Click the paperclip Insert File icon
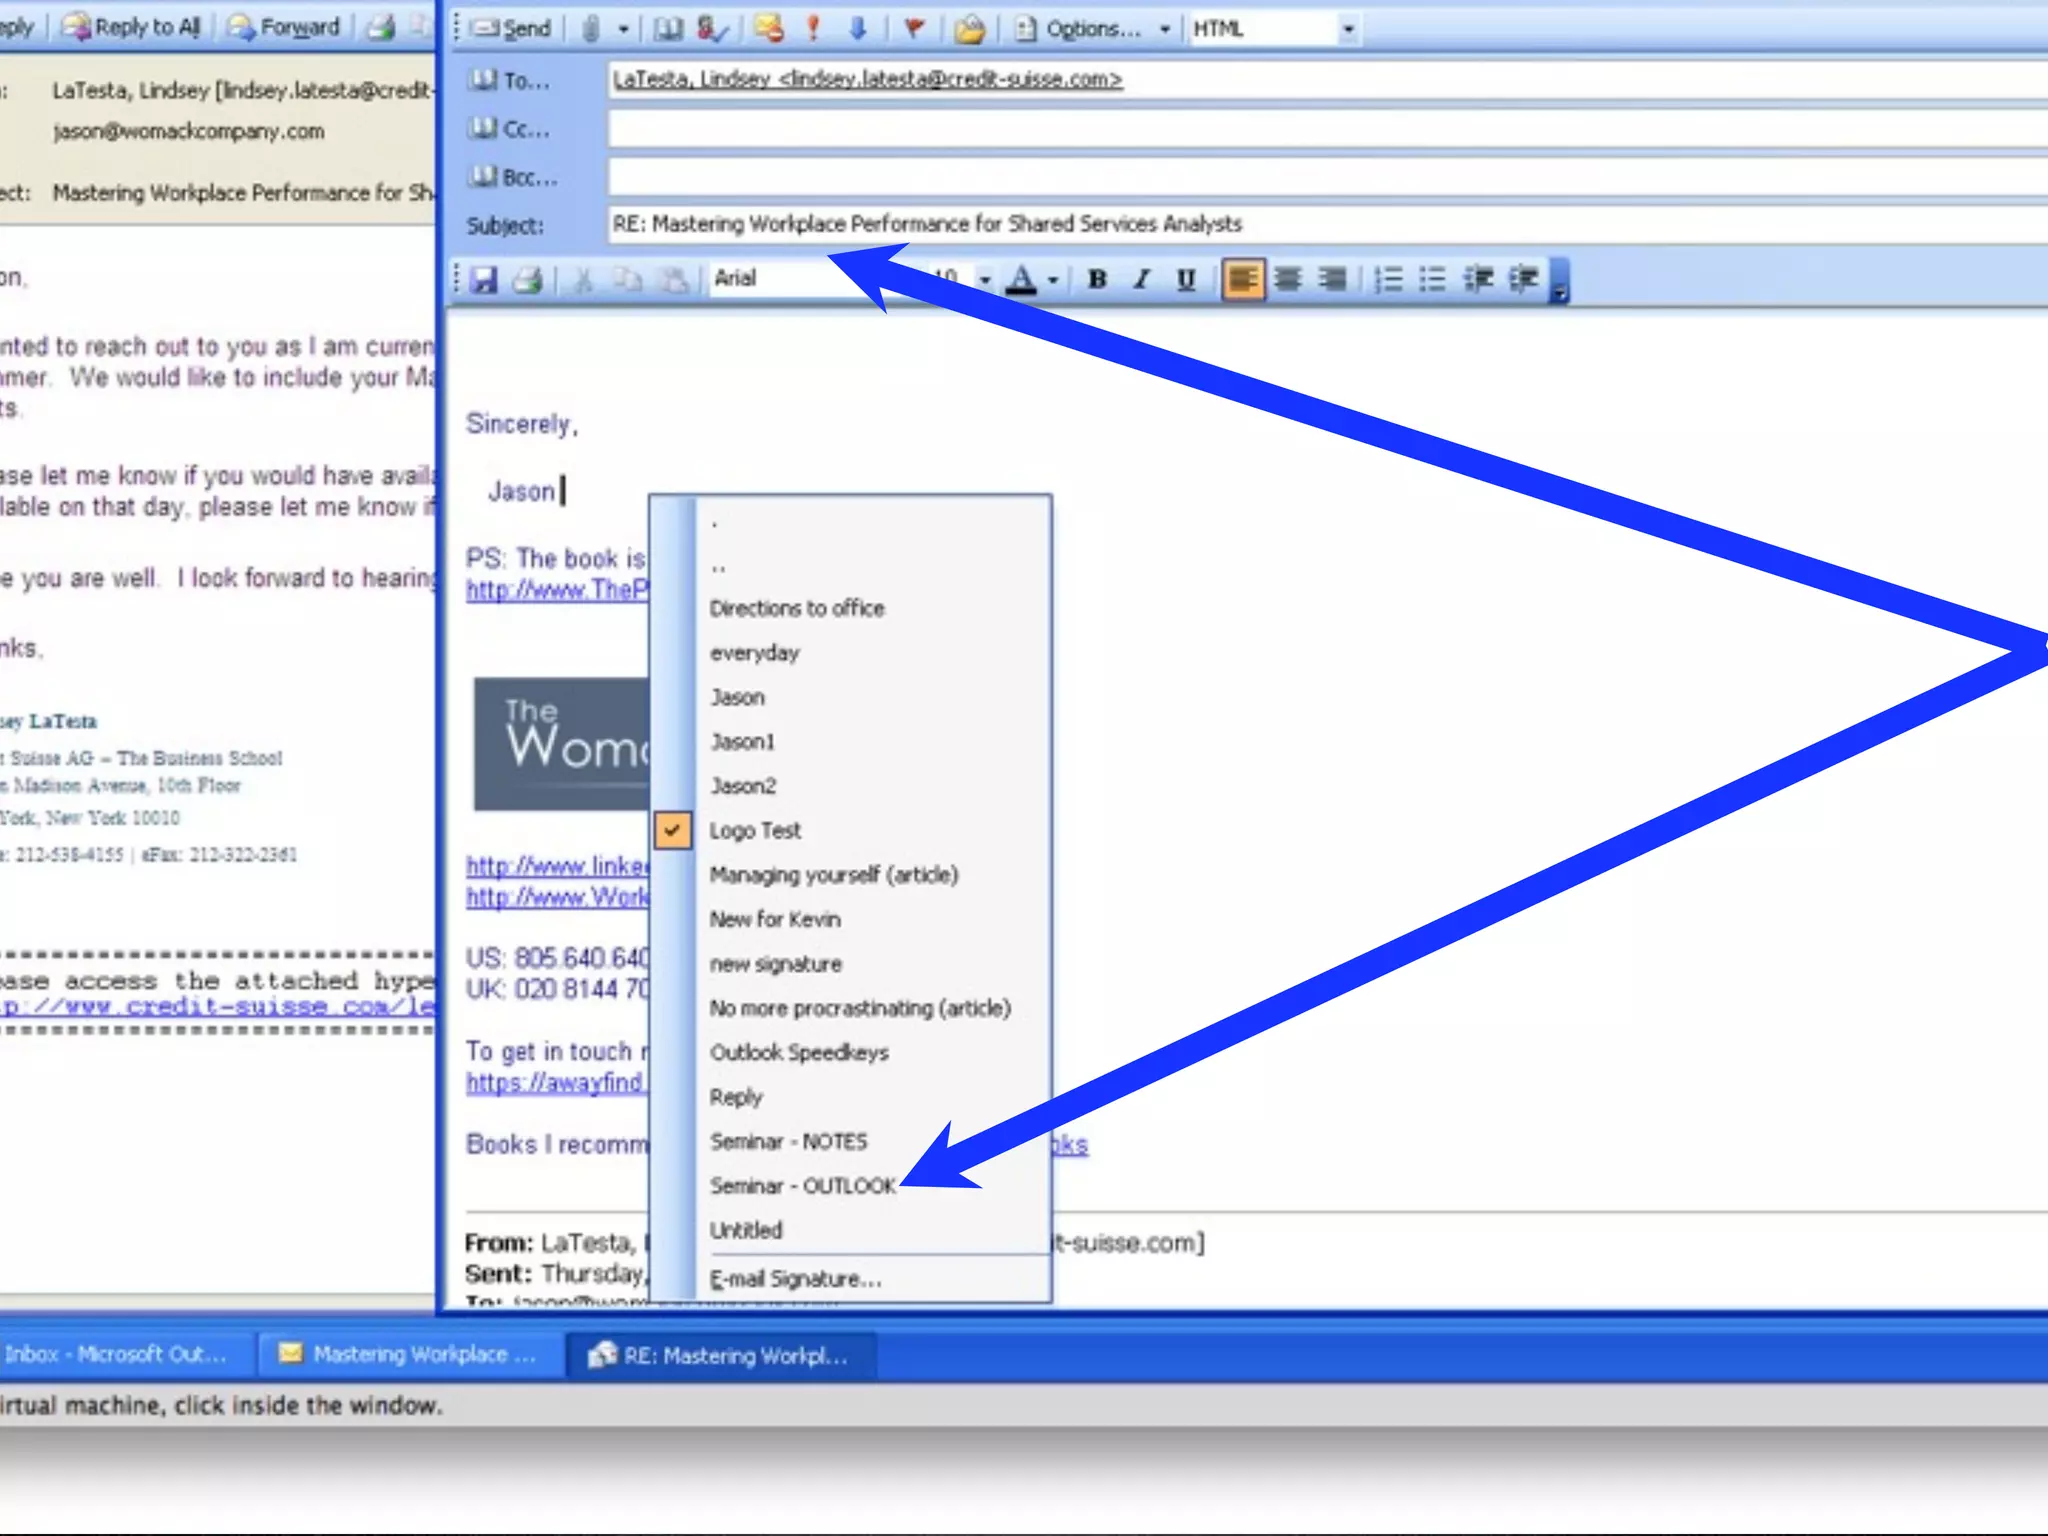 click(591, 28)
